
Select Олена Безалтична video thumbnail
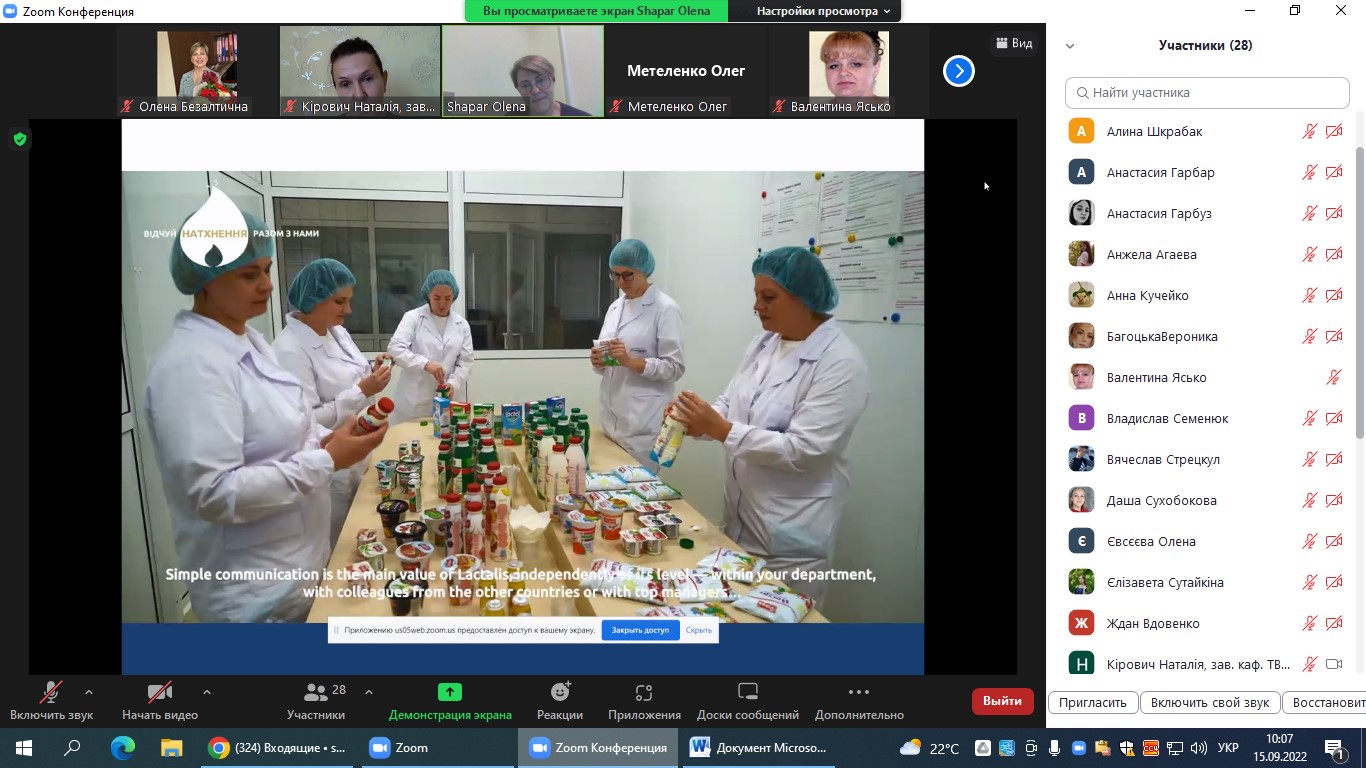click(197, 71)
